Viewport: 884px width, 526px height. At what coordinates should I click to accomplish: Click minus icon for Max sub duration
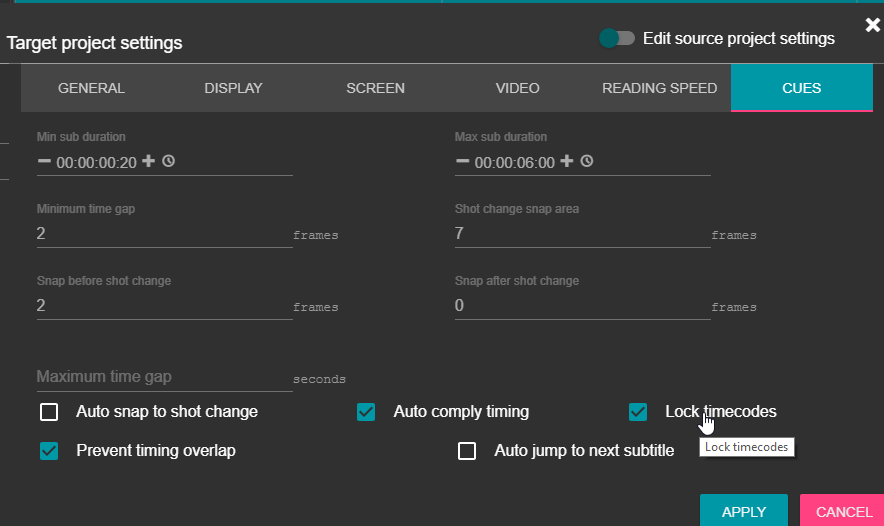(462, 161)
